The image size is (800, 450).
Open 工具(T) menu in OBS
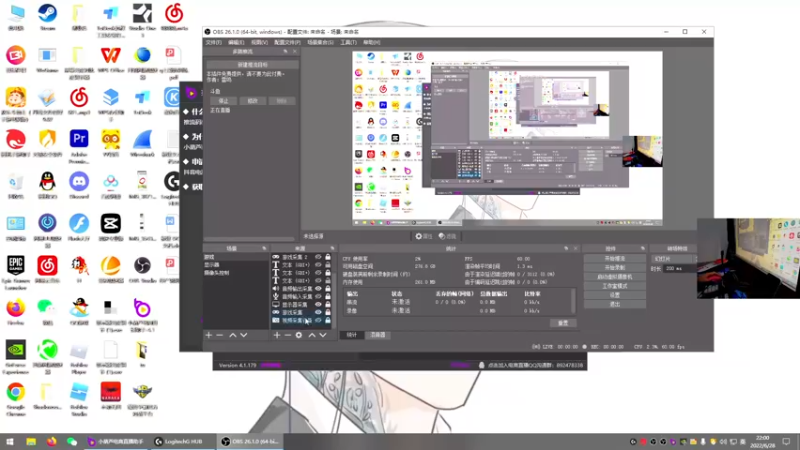[348, 42]
